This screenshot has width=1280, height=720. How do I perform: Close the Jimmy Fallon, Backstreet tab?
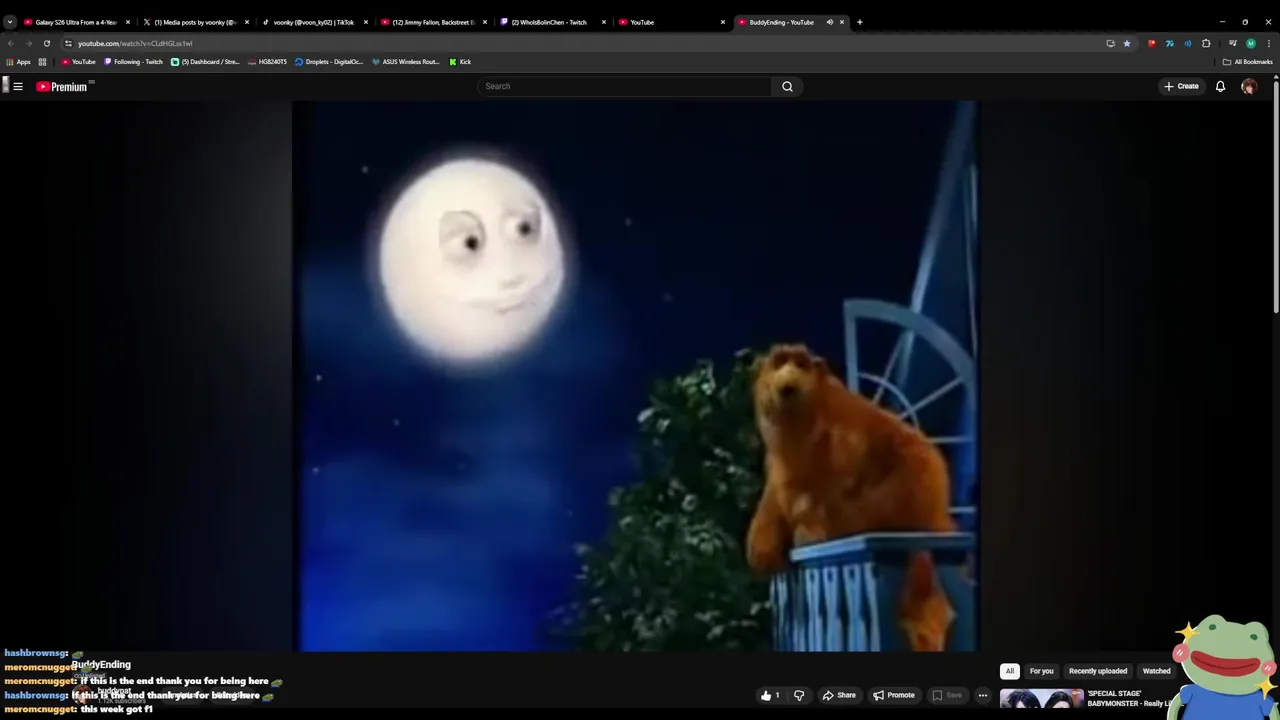click(484, 22)
